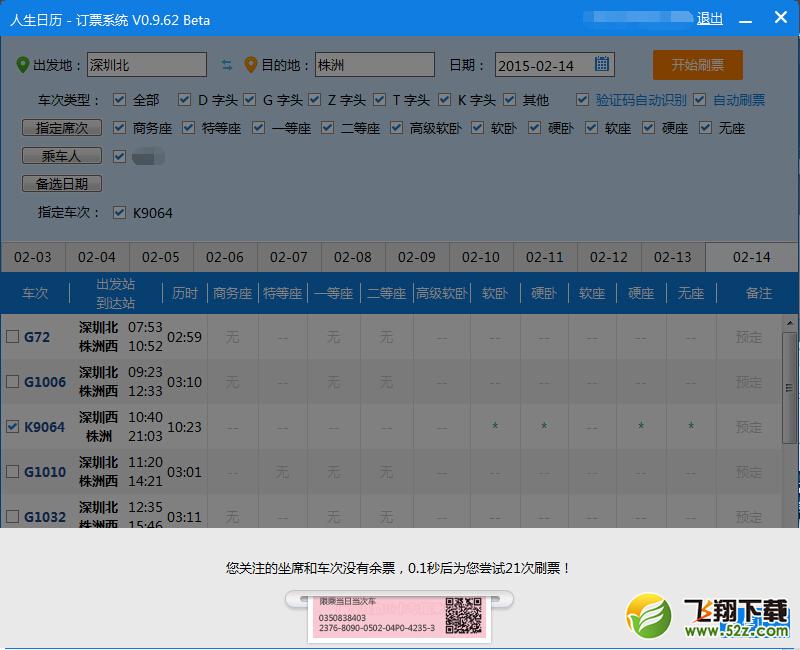Open the 乘车人 passenger button
This screenshot has width=800, height=650.
62,156
